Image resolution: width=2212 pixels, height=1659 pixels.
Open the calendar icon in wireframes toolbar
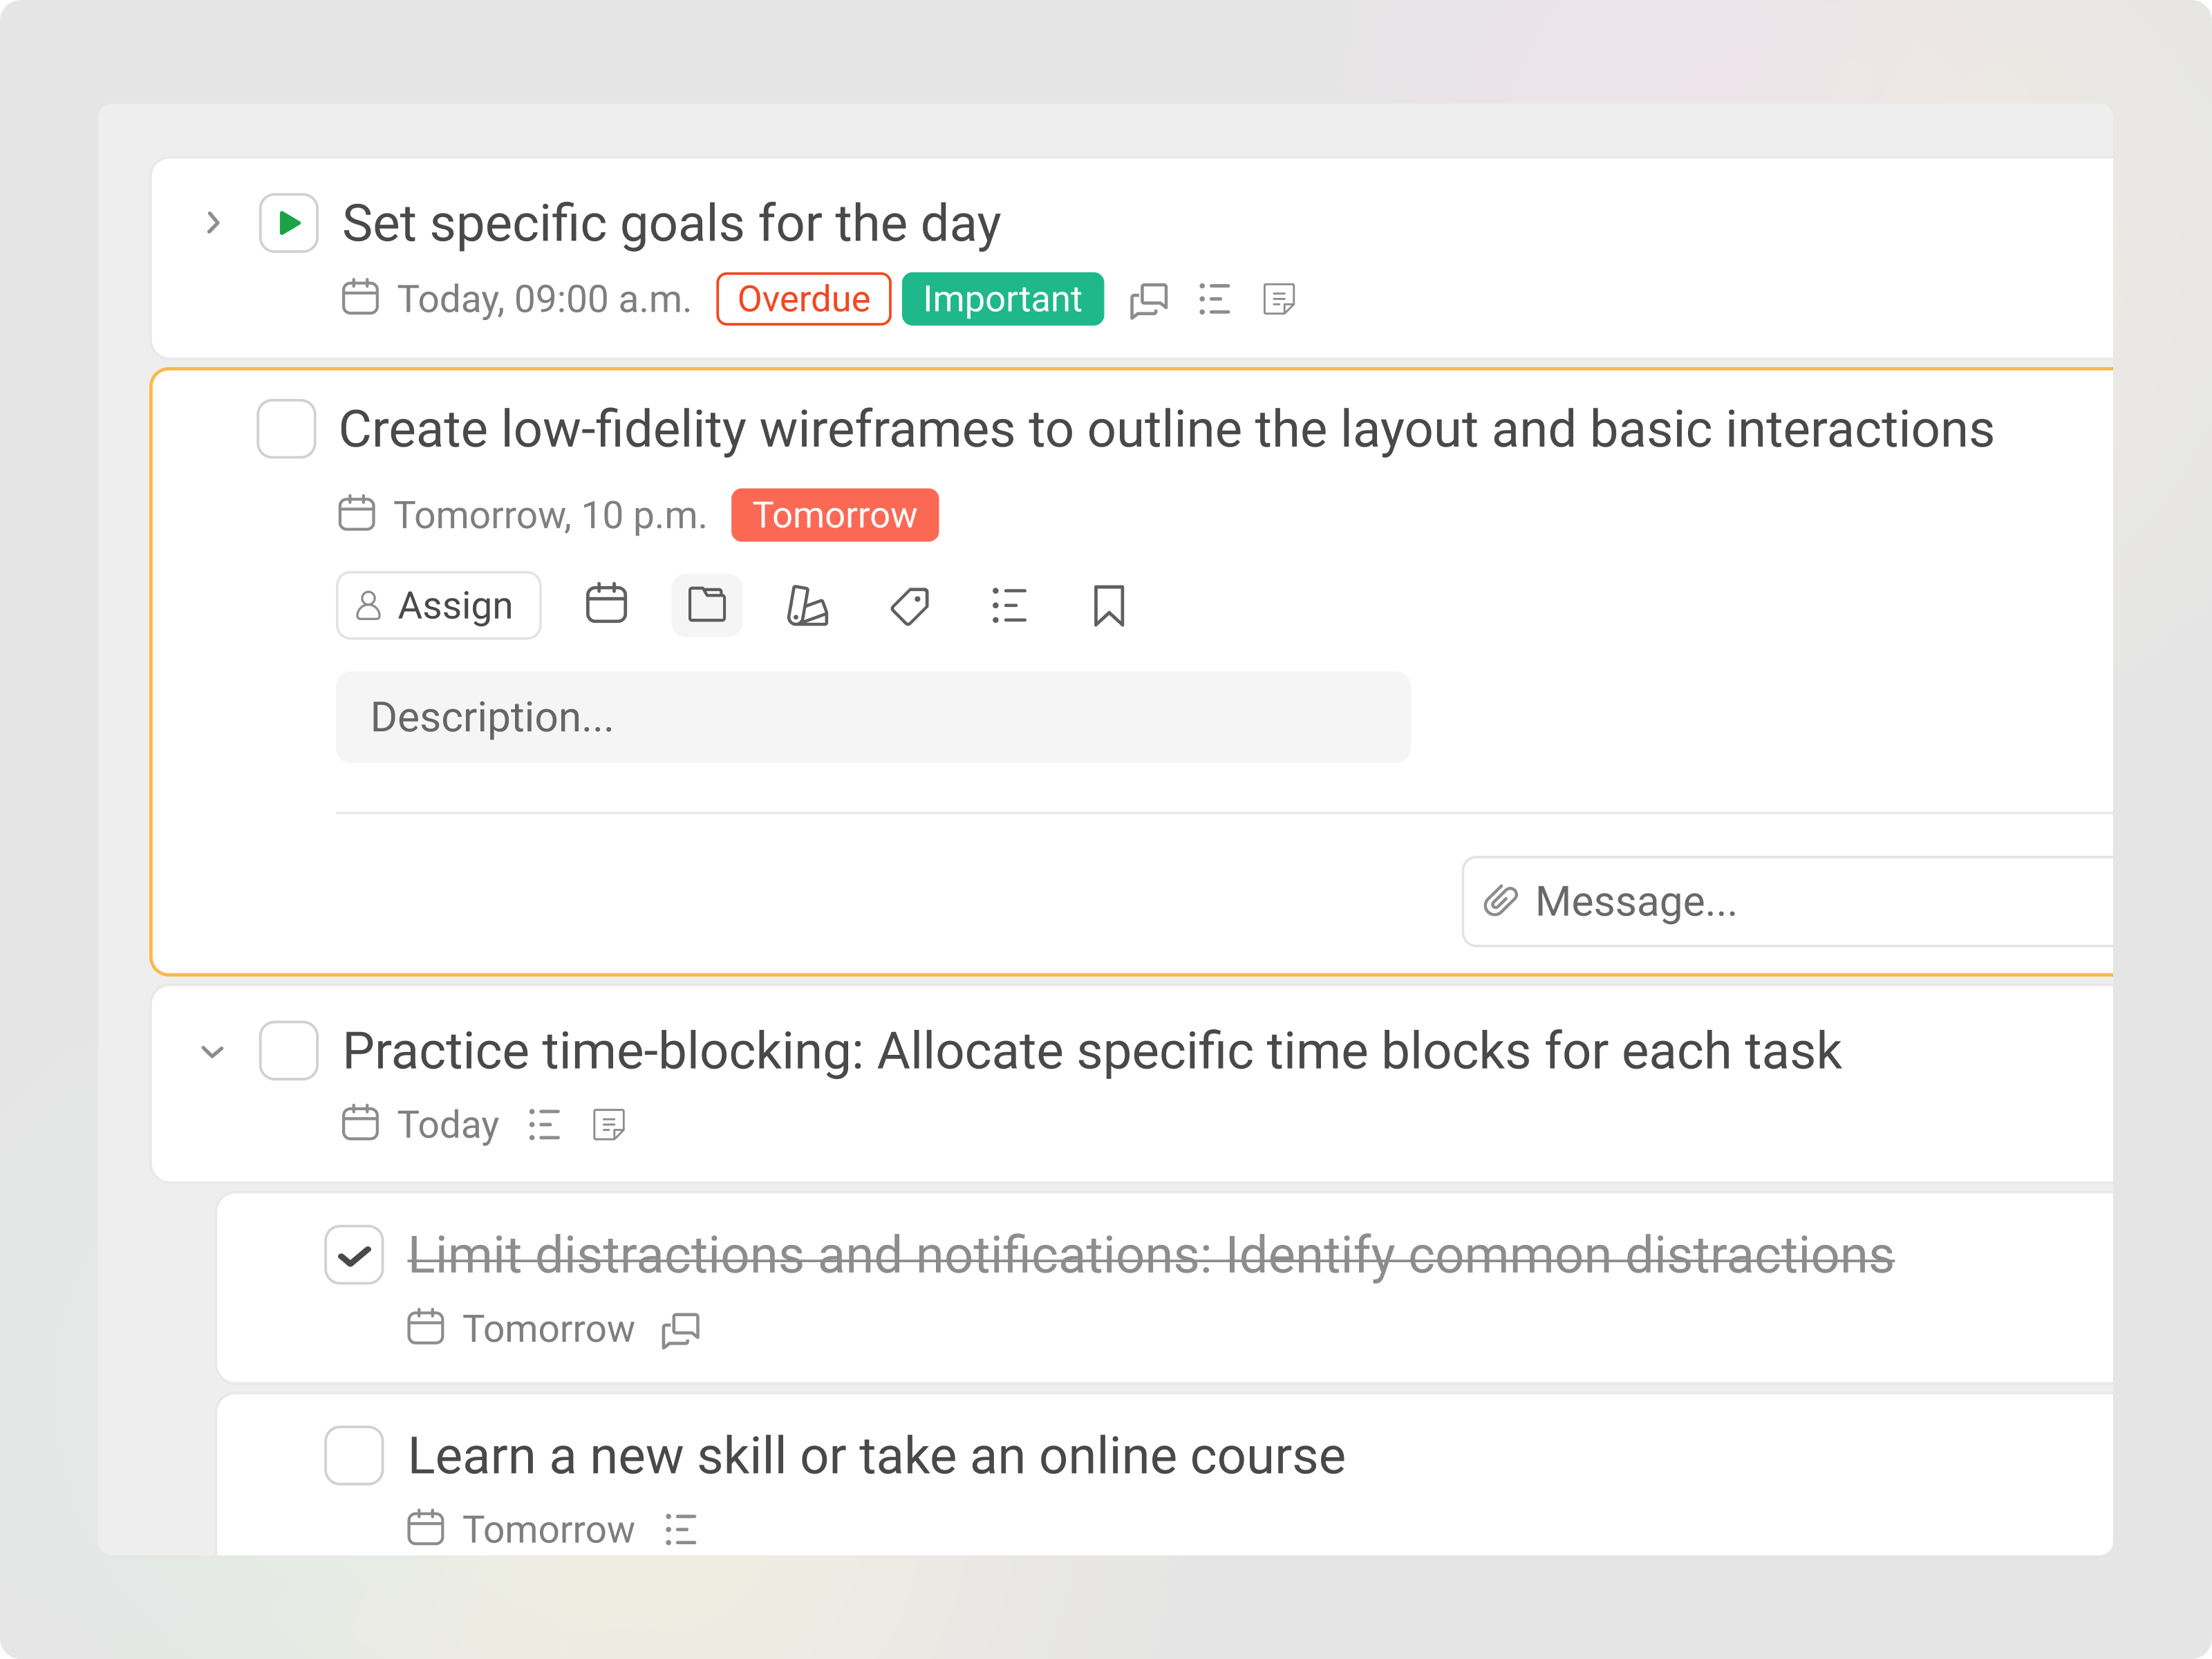[606, 605]
